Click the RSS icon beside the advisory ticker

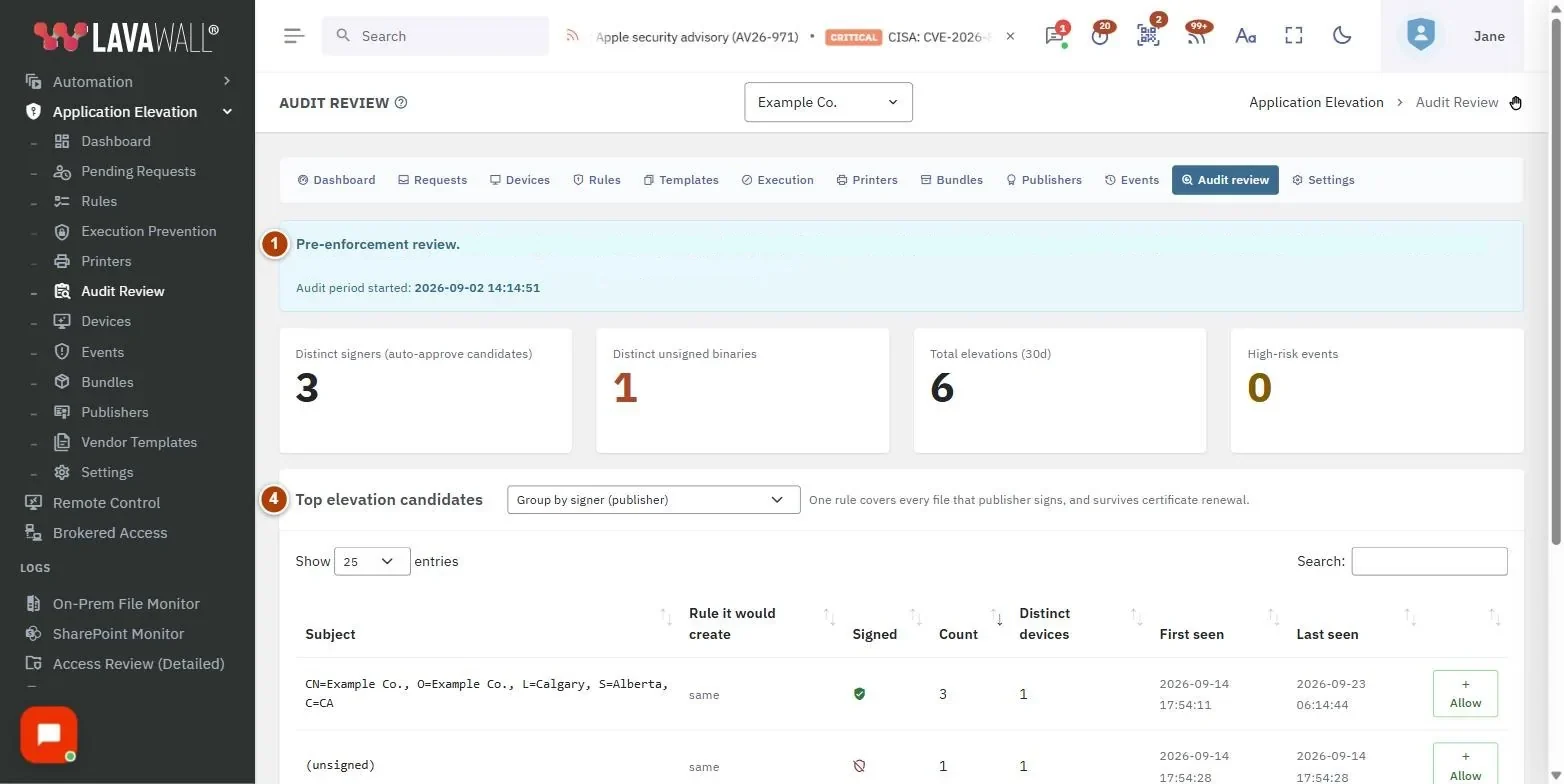573,36
